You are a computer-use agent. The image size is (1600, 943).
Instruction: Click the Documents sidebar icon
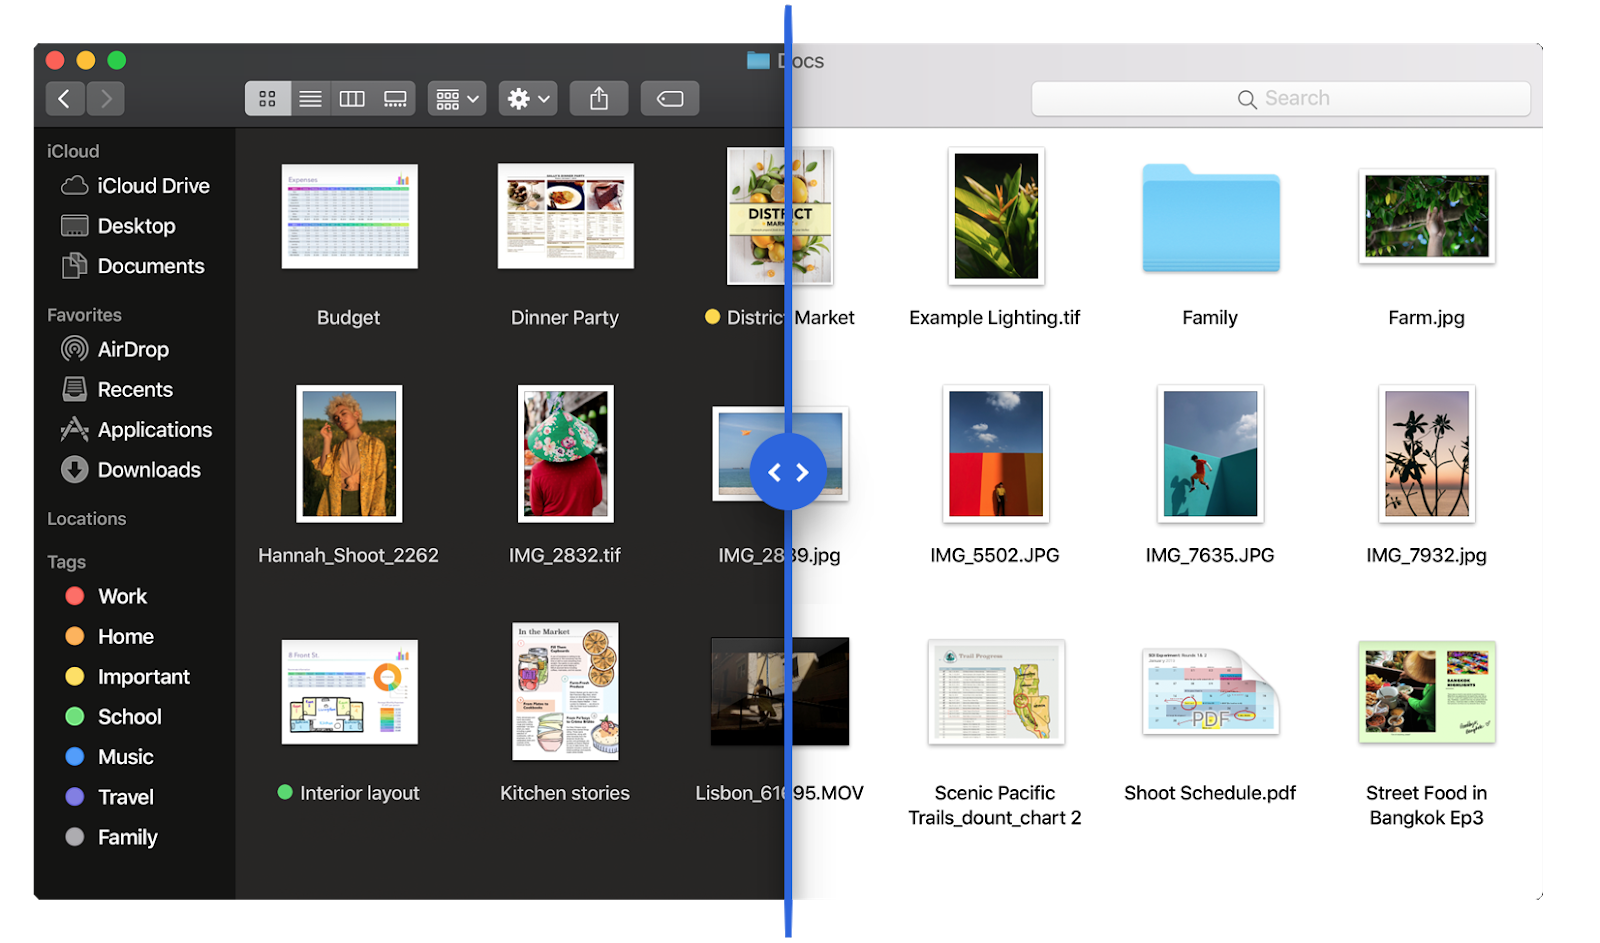click(75, 266)
